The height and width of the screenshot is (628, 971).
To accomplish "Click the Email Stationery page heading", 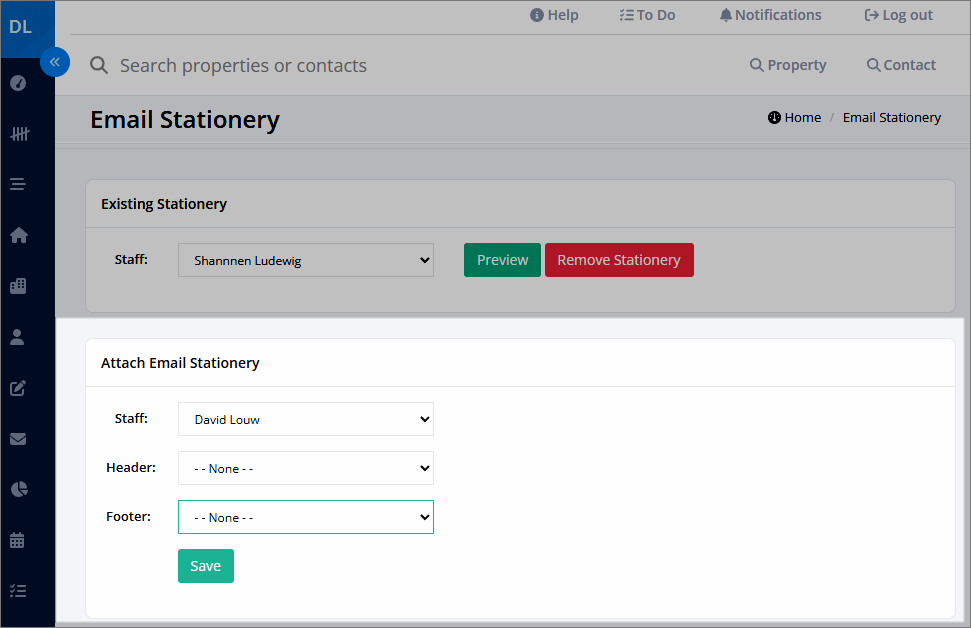I will click(x=185, y=120).
